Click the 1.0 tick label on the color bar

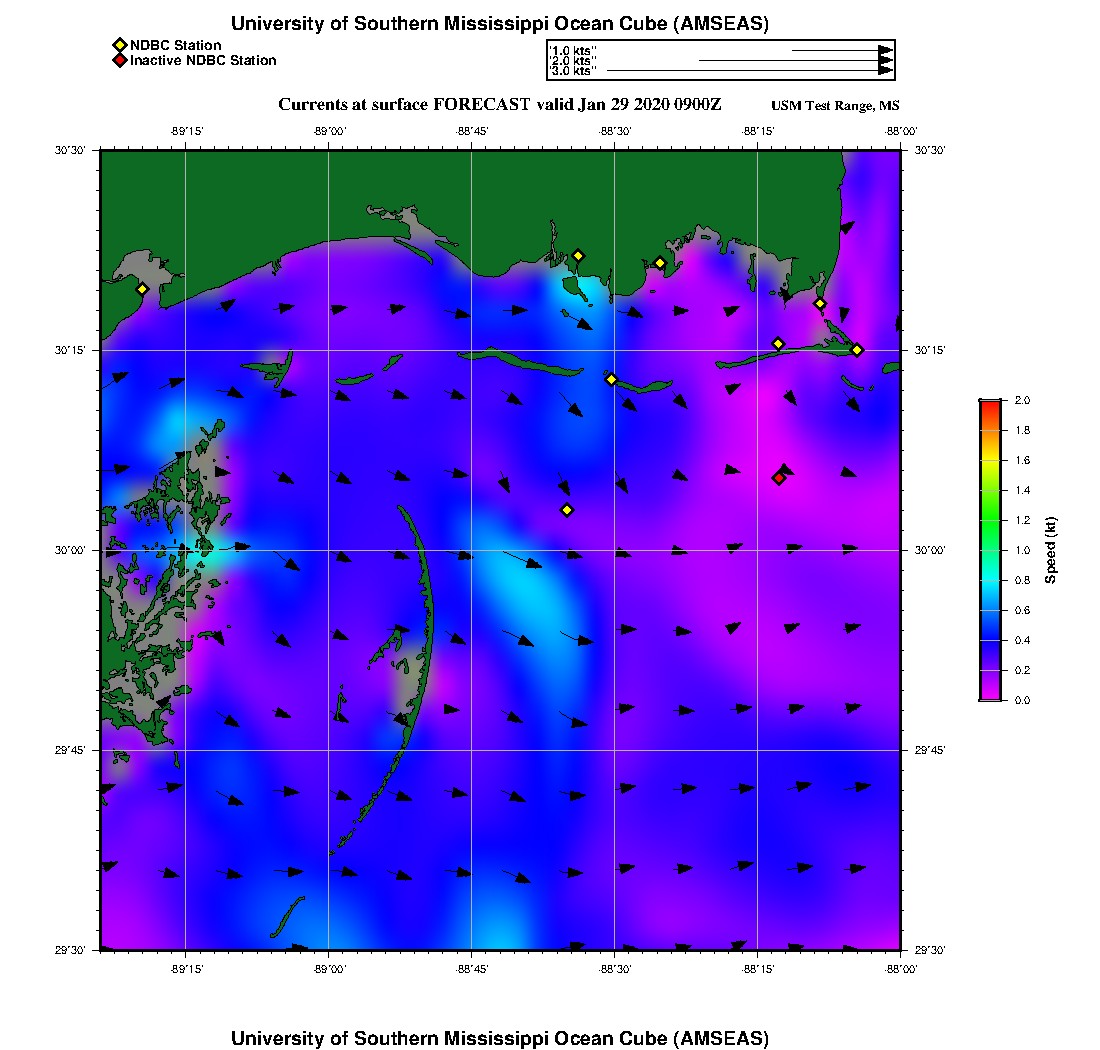1022,550
